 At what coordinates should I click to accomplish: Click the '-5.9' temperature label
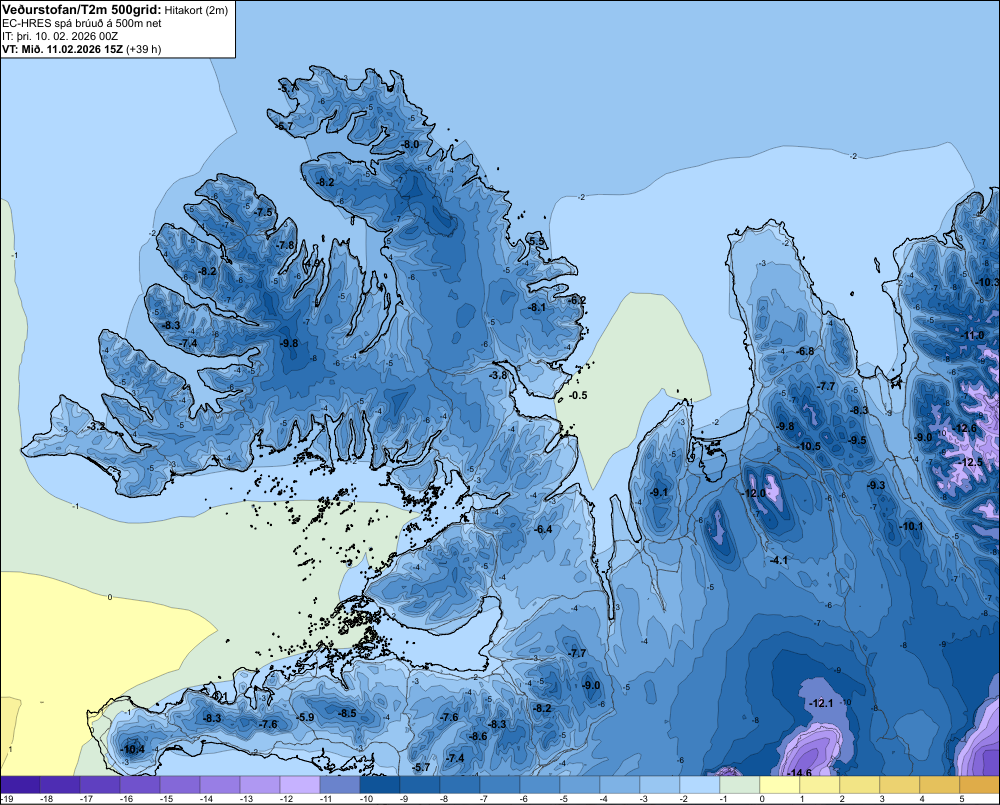[x=305, y=717]
